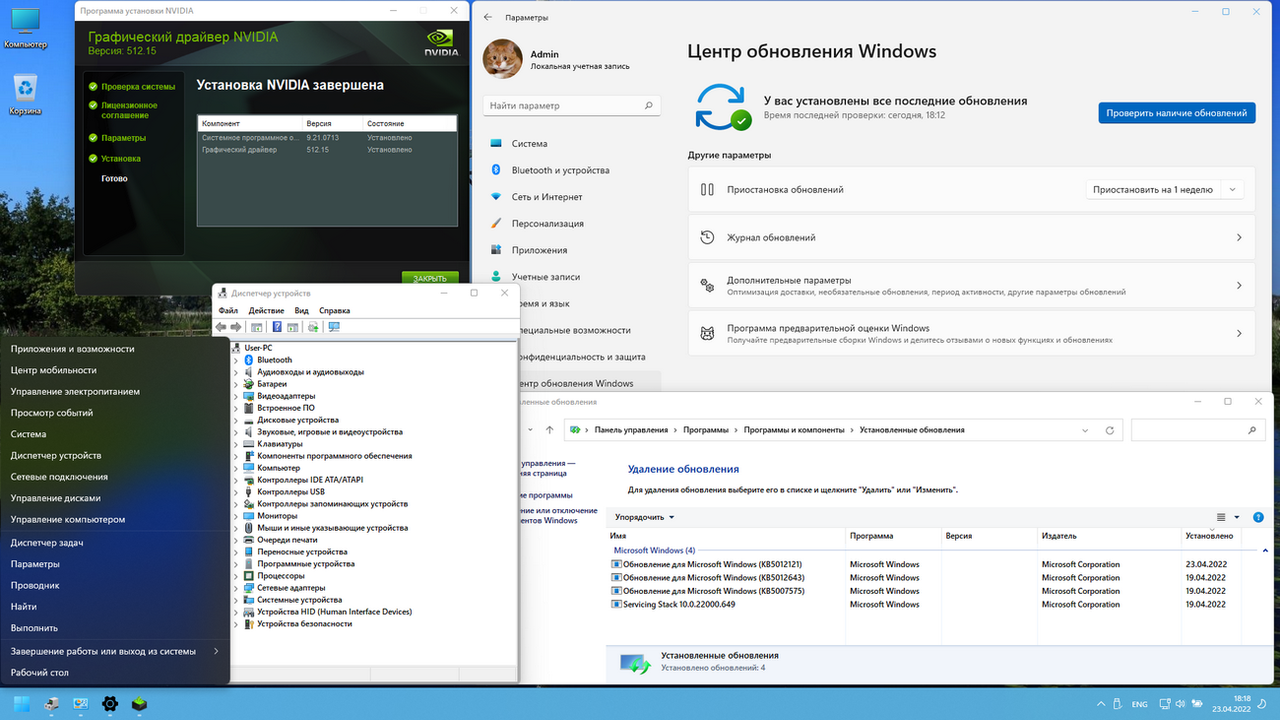
Task: Expand Процессоры node in Device Manager
Action: tap(236, 576)
